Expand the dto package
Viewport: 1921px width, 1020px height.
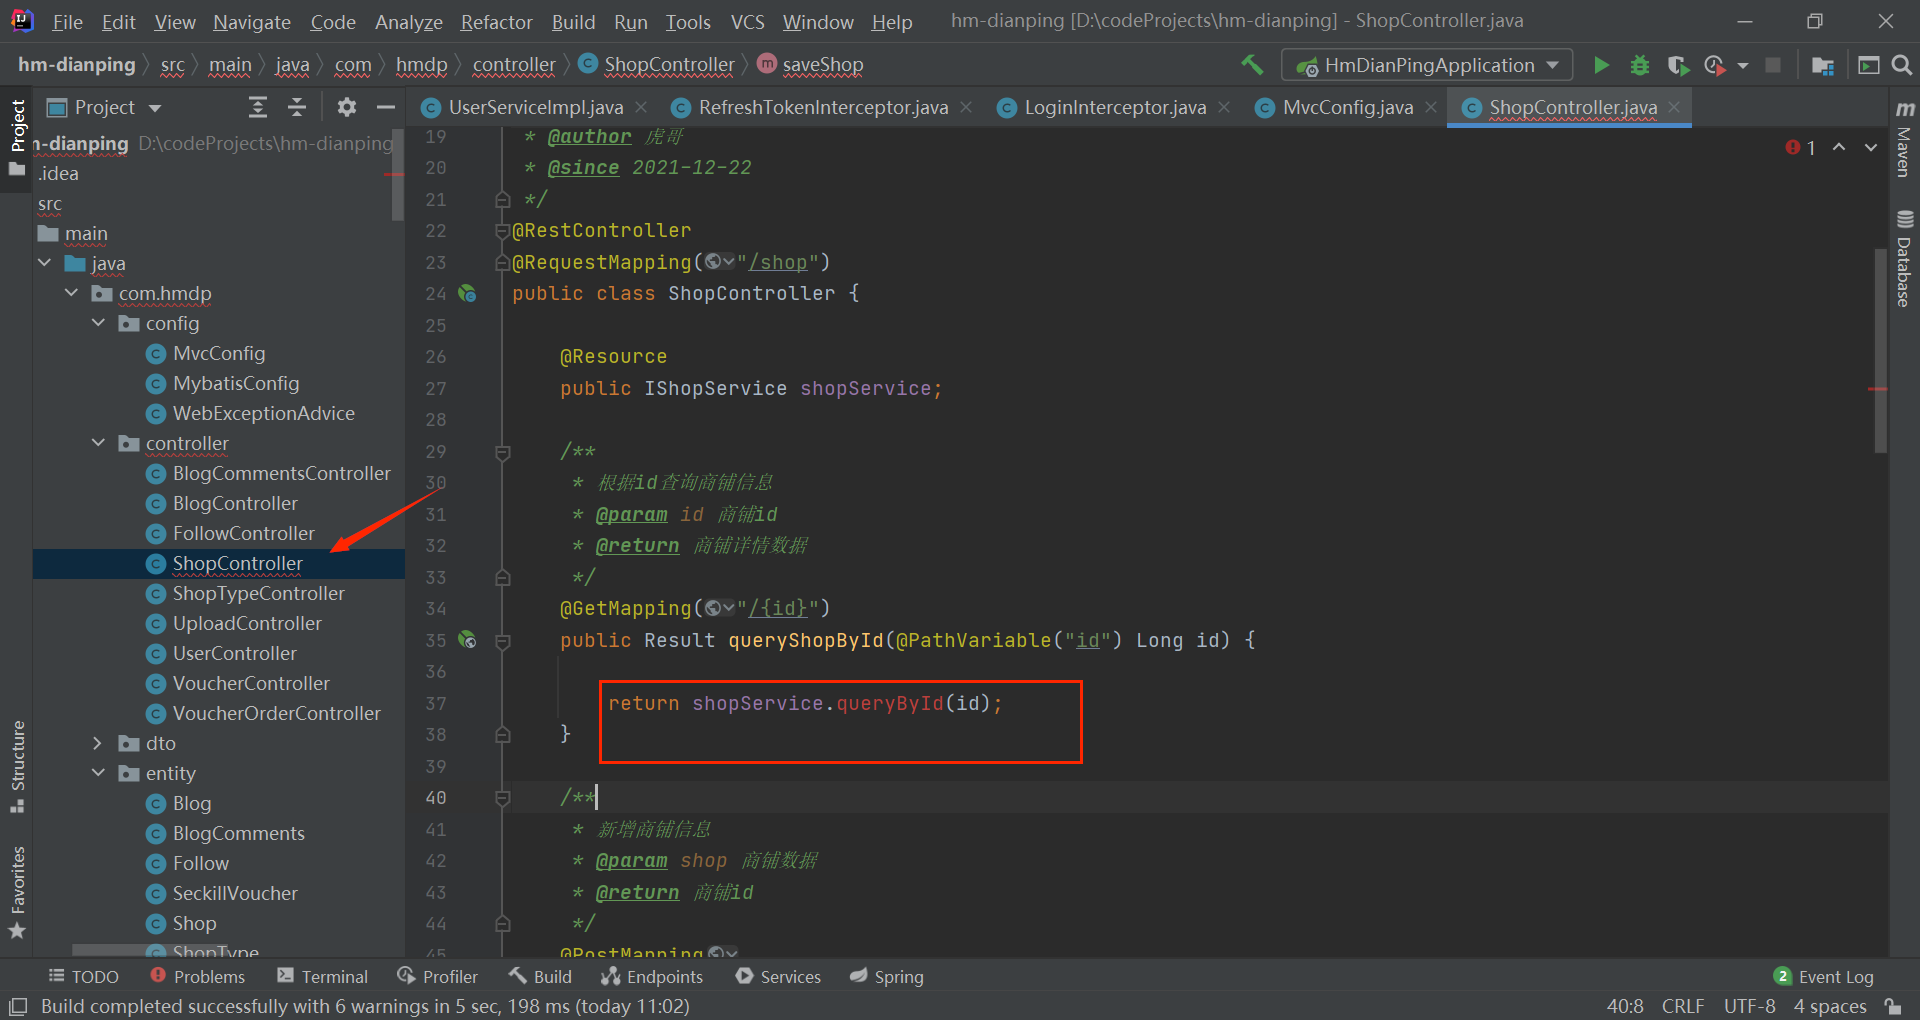click(98, 743)
